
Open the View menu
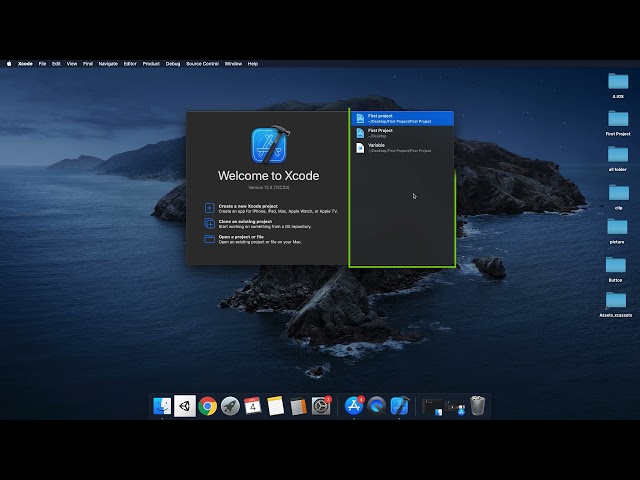tap(72, 64)
